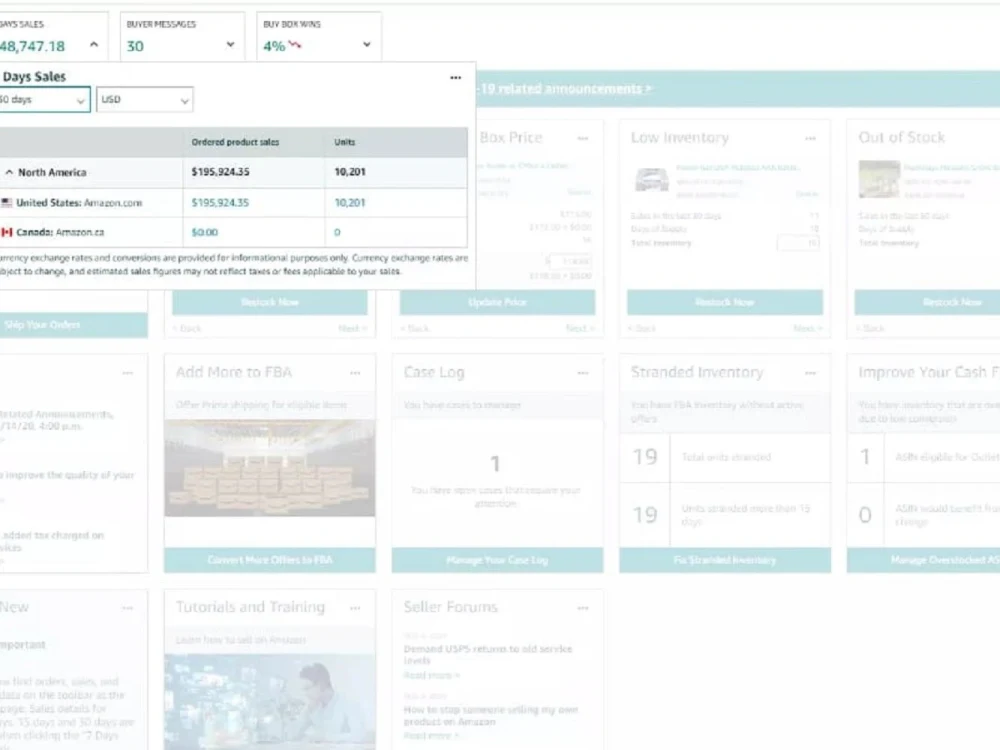Click Restock Now in Low Inventory card
The width and height of the screenshot is (1000, 750).
click(725, 302)
